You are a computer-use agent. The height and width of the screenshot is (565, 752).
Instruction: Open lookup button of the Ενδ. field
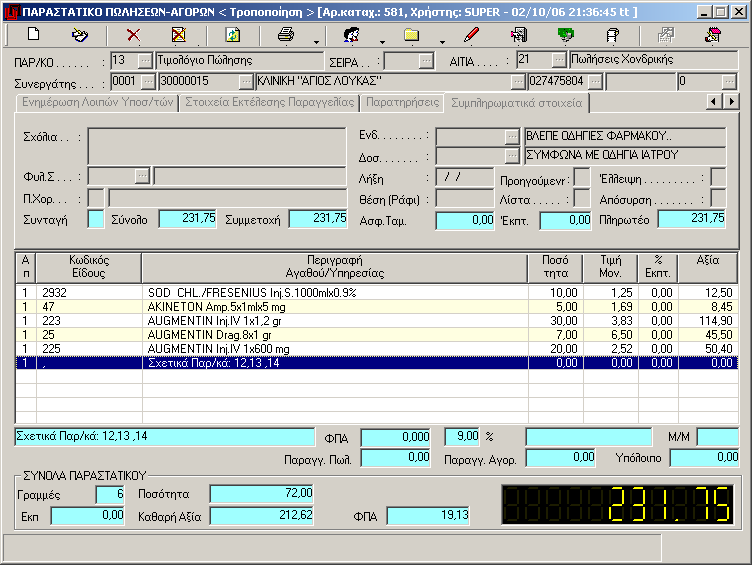(512, 137)
